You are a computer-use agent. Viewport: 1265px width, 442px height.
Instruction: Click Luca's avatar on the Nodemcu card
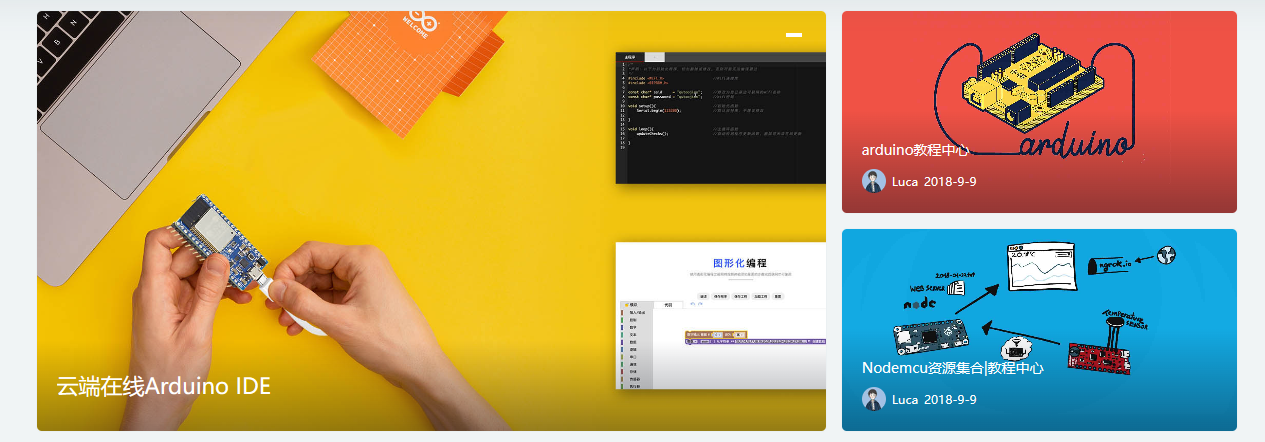pos(873,399)
